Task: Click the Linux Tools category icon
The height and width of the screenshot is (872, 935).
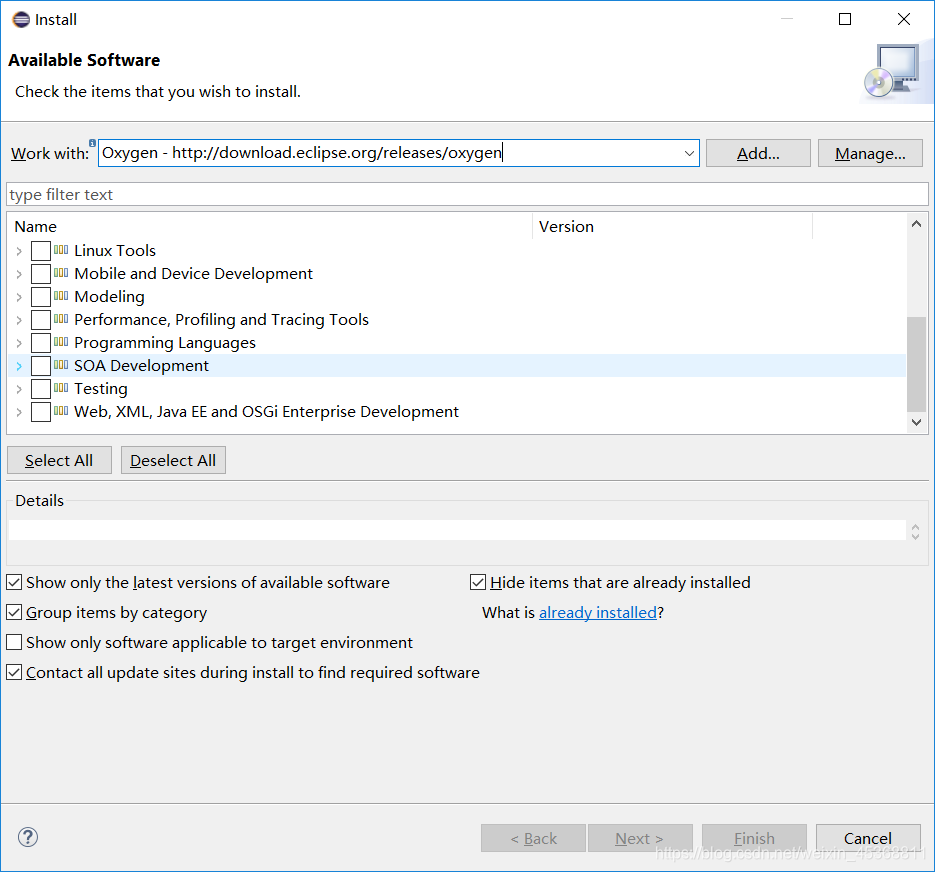Action: pos(61,250)
